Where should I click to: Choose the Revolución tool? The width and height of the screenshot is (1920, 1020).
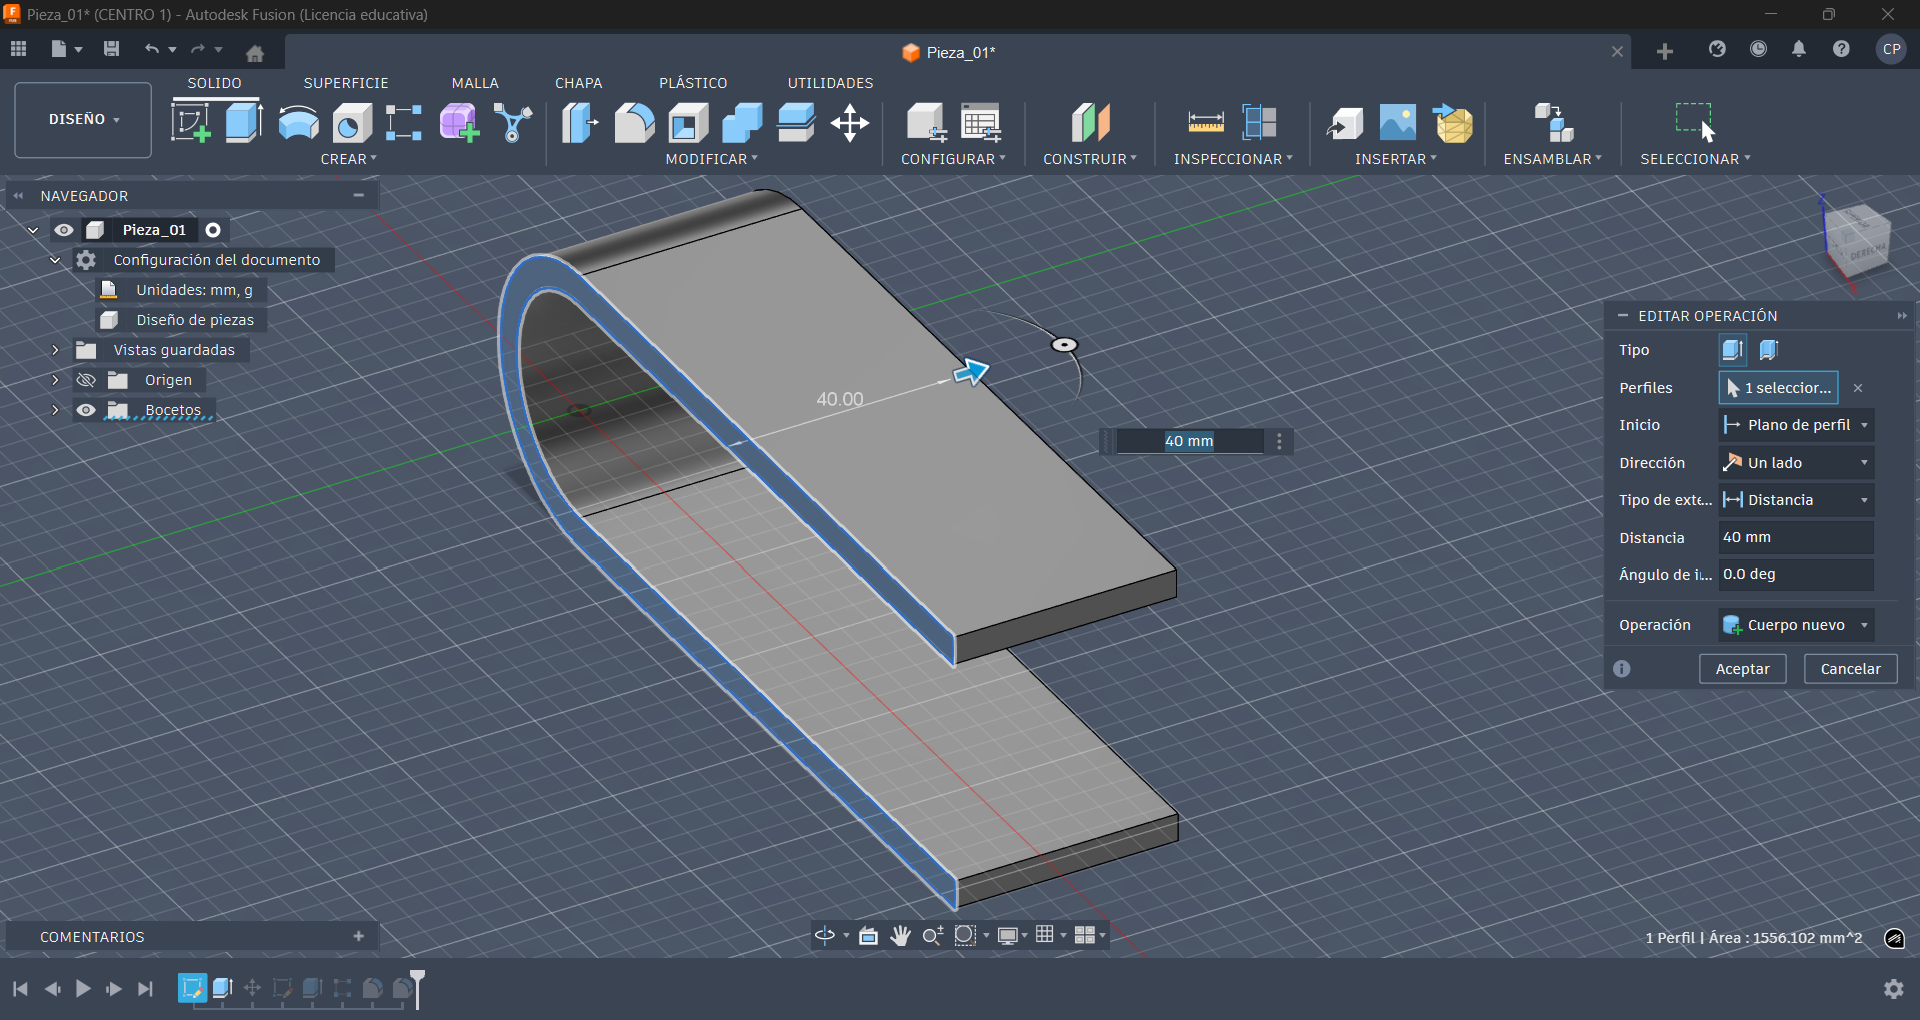pos(297,122)
